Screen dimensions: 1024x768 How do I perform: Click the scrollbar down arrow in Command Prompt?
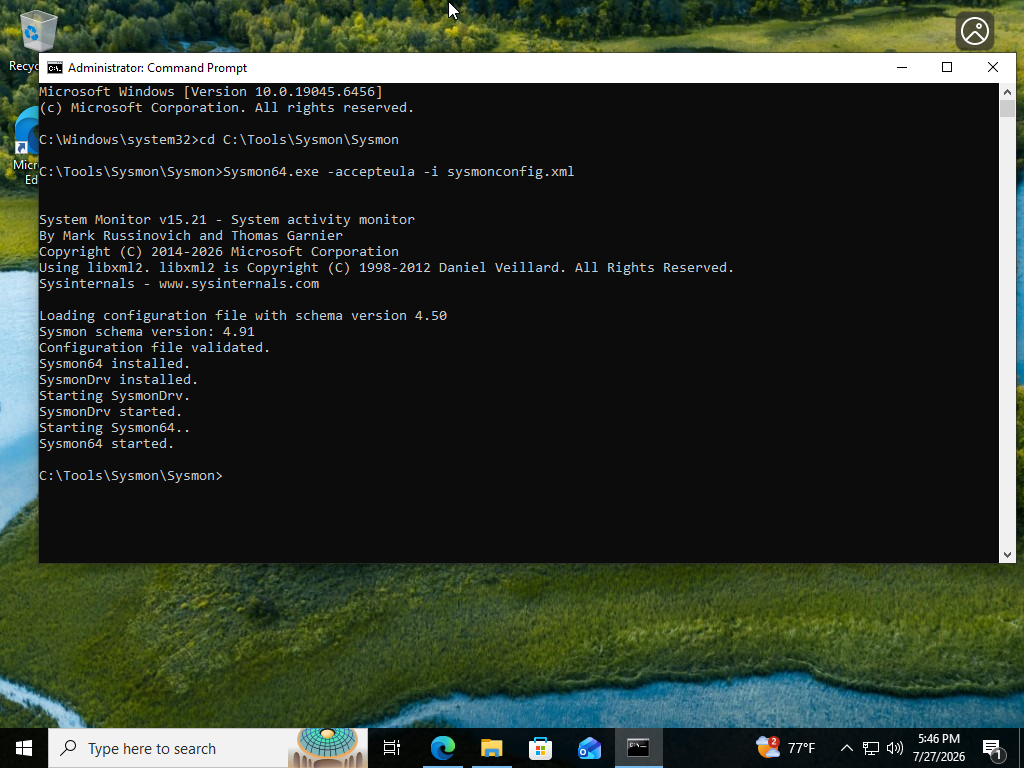(x=1007, y=554)
